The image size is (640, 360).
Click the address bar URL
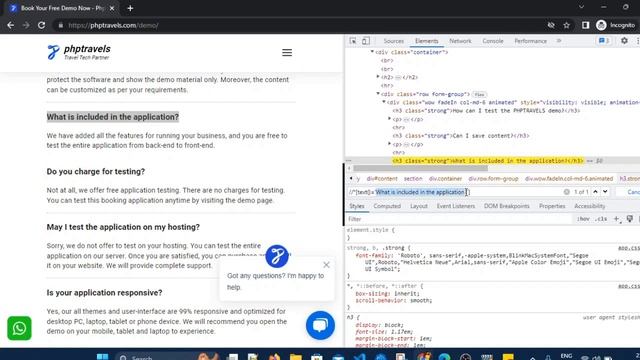113,25
